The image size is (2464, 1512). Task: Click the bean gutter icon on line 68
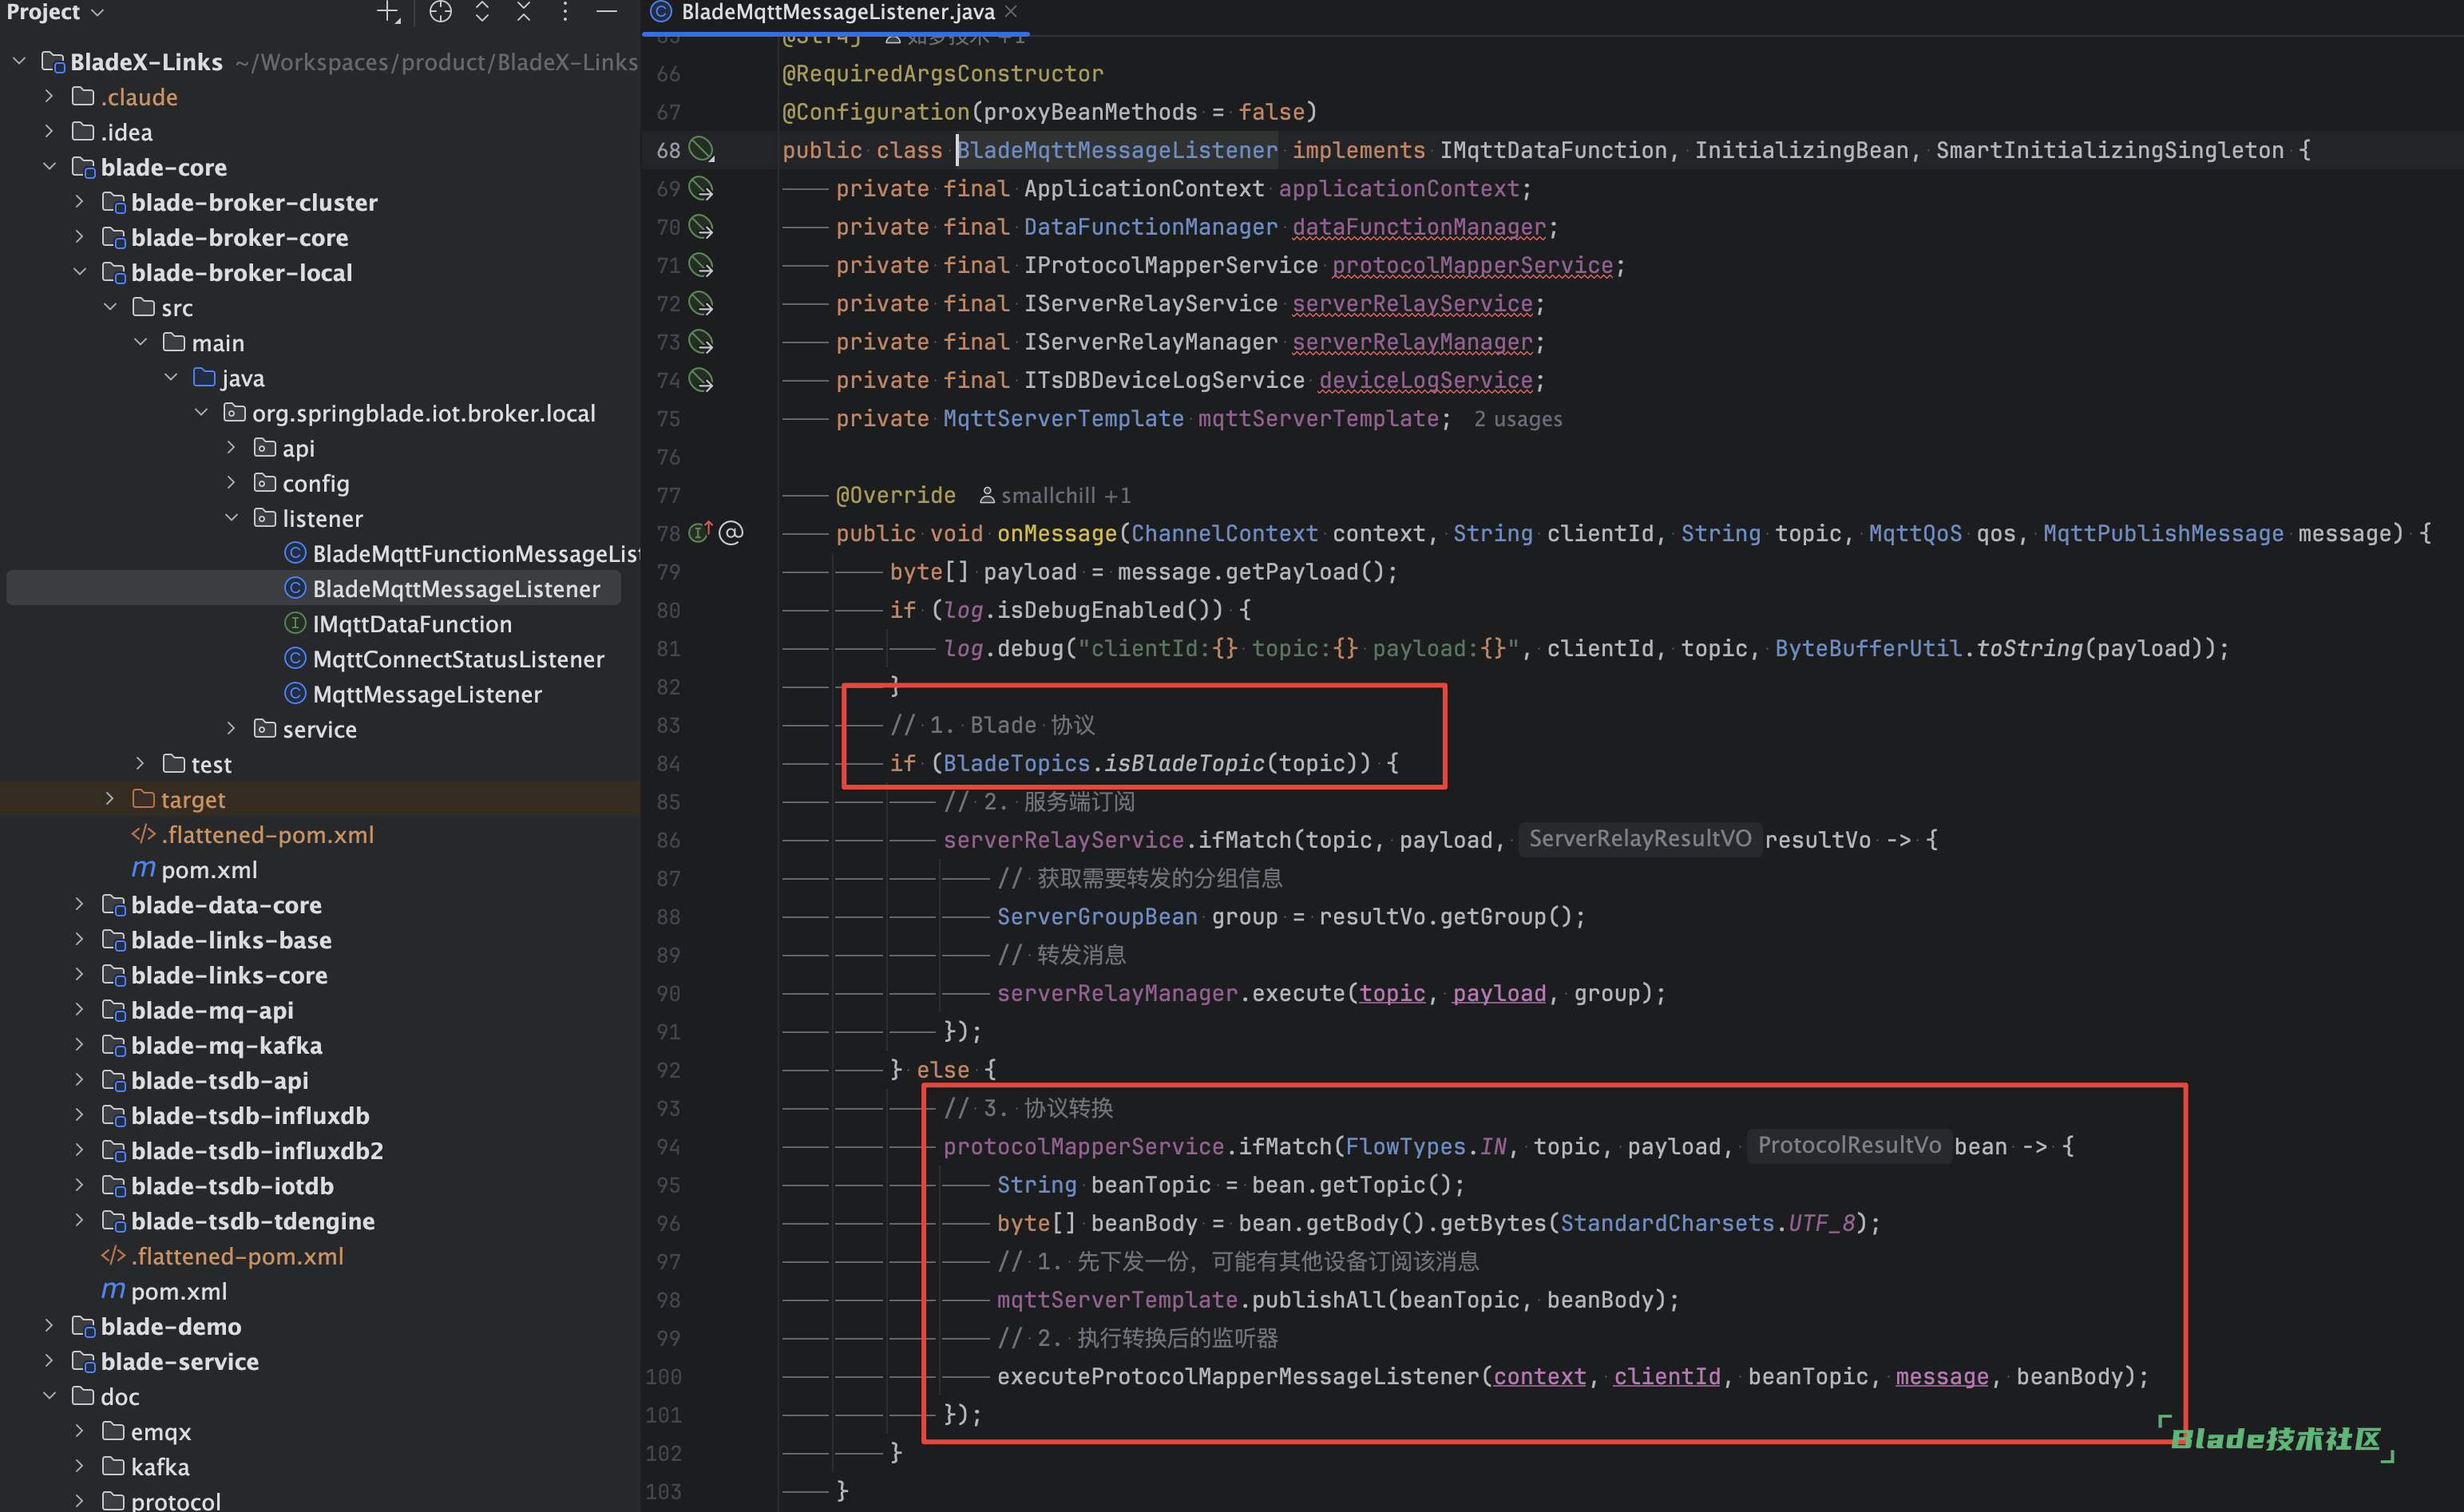702,150
